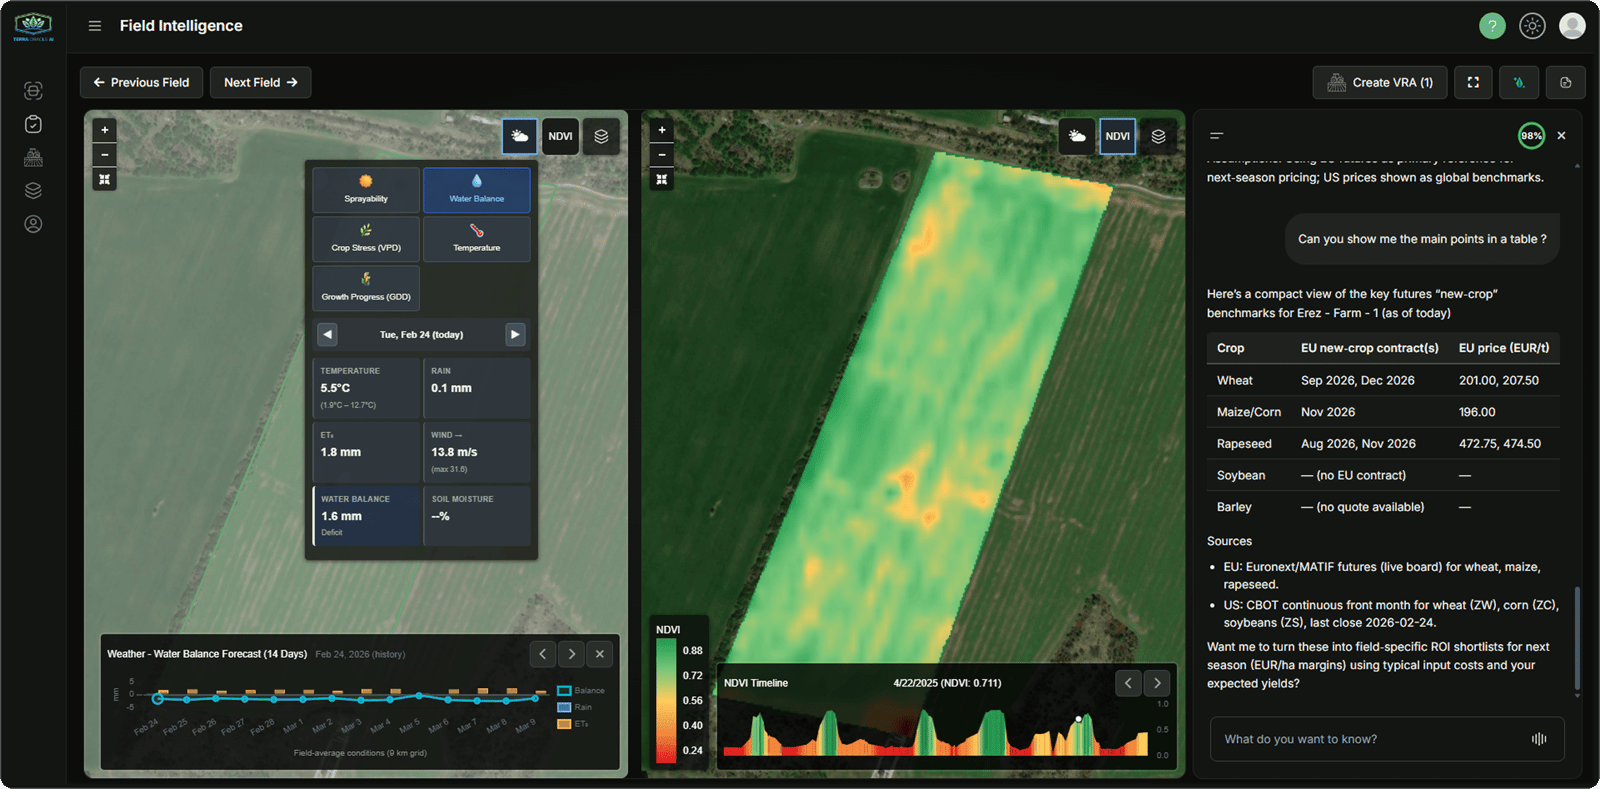Select the Temperature weather tab
The image size is (1600, 789).
click(x=477, y=239)
